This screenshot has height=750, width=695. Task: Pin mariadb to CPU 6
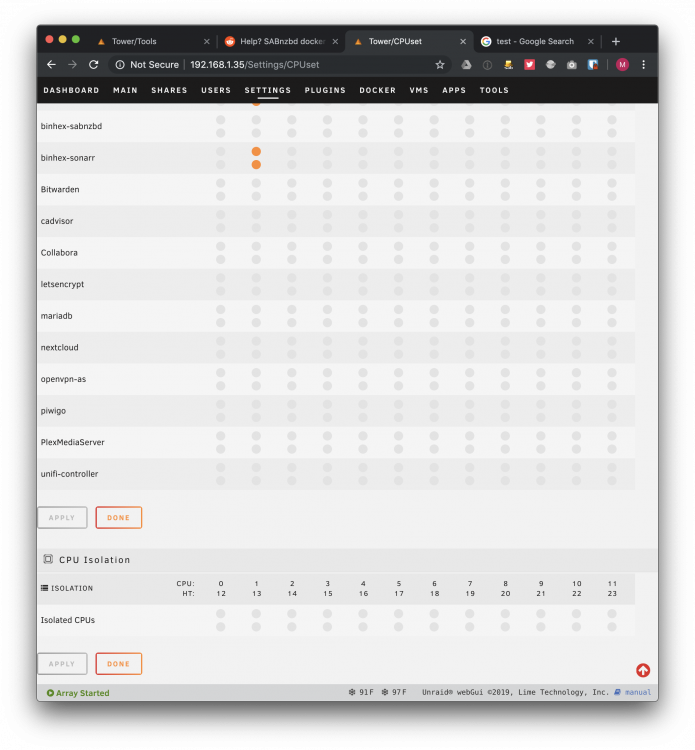[x=434, y=309]
